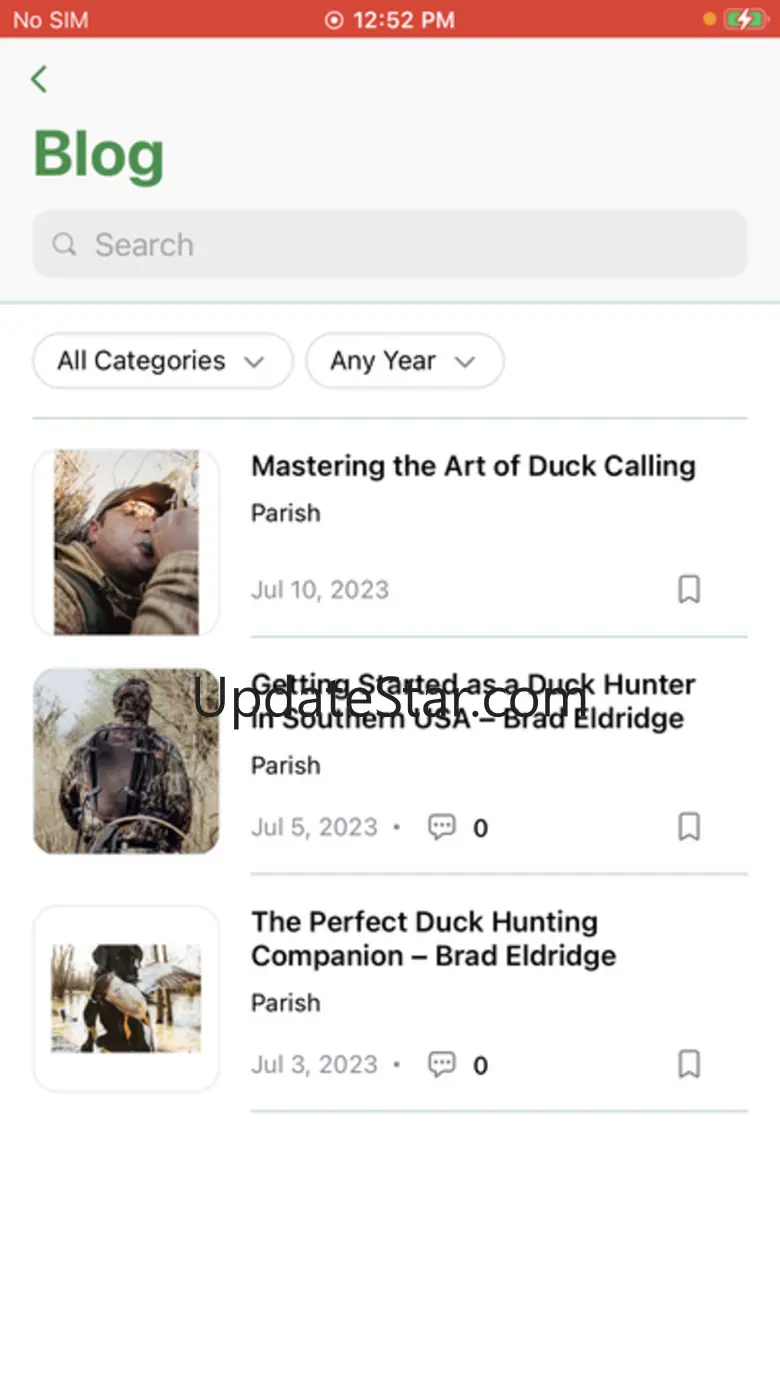This screenshot has height=1387, width=780.
Task: Open Getting Started as a Duck Hunter article
Action: point(473,701)
